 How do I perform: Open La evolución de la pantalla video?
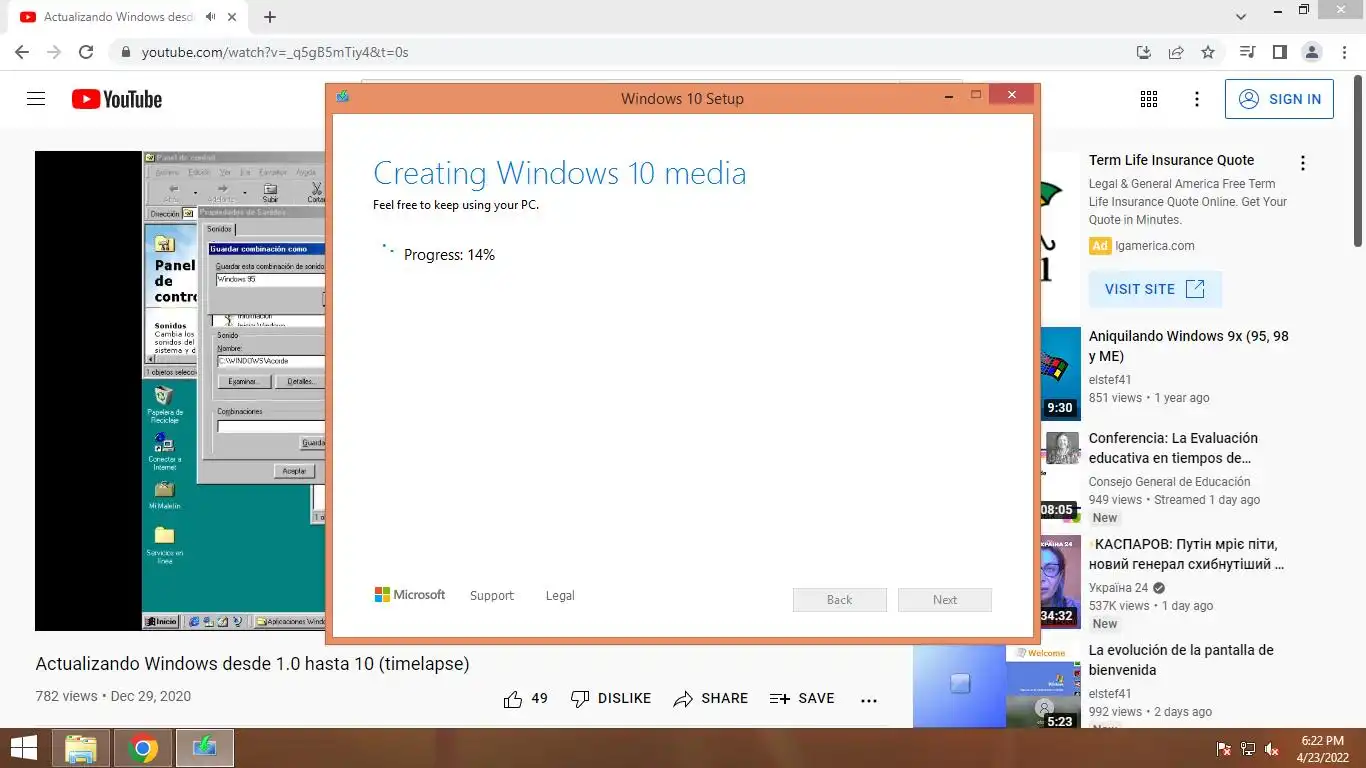point(1181,660)
